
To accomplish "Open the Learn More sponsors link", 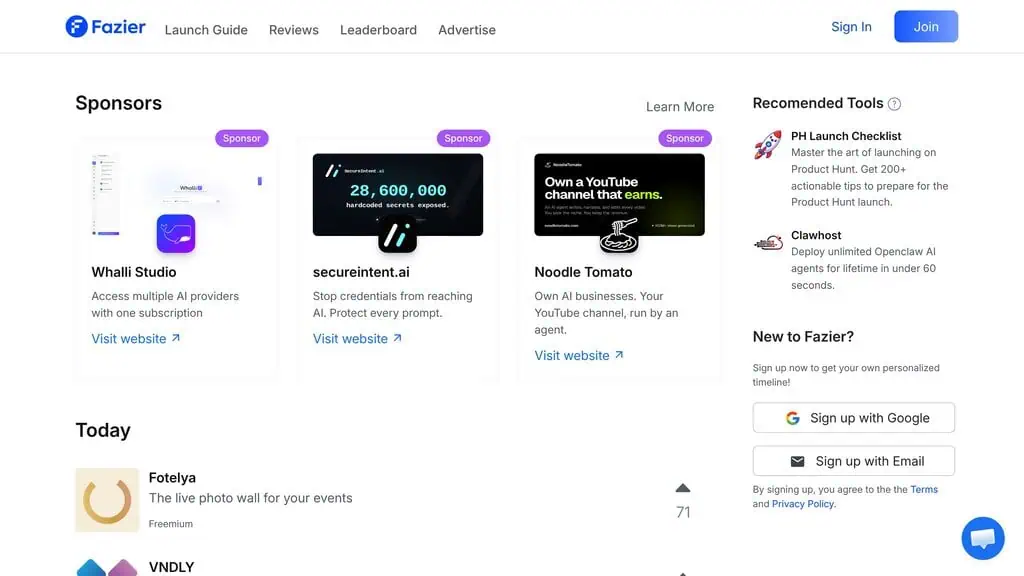I will pos(680,106).
